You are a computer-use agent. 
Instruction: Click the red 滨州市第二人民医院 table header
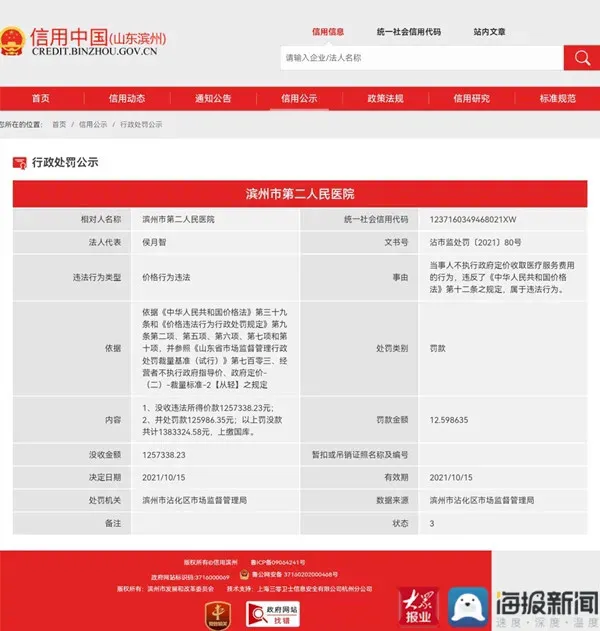[300, 194]
